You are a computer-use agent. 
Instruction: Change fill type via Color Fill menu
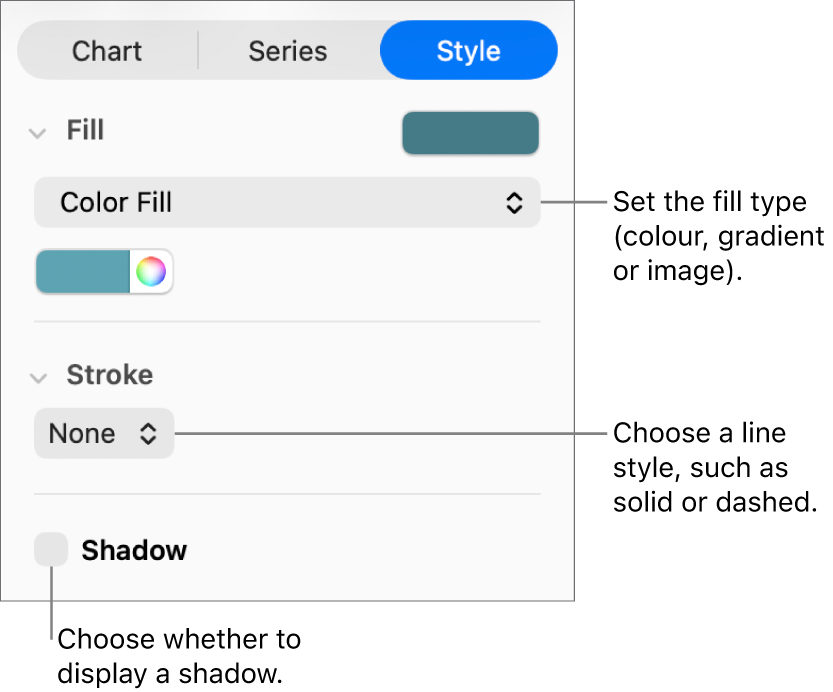click(287, 202)
